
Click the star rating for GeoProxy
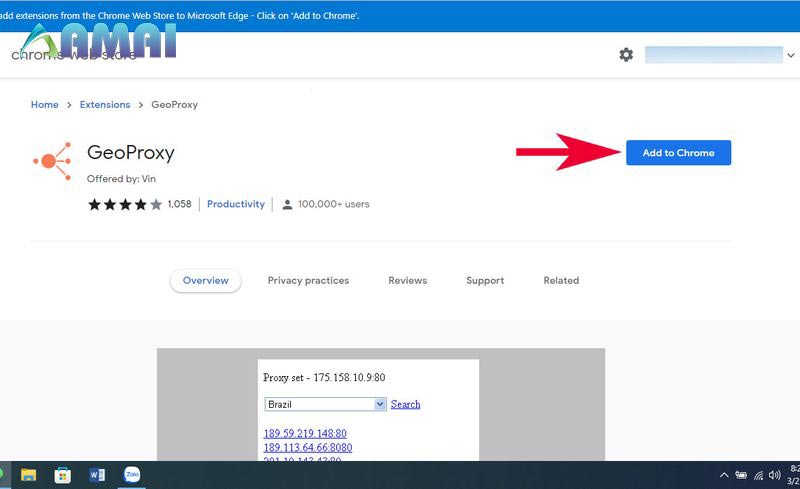(x=125, y=205)
